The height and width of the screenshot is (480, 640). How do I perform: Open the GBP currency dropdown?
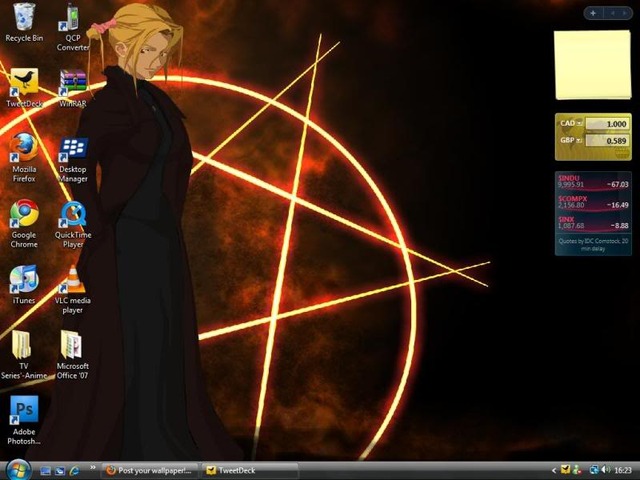[x=579, y=140]
